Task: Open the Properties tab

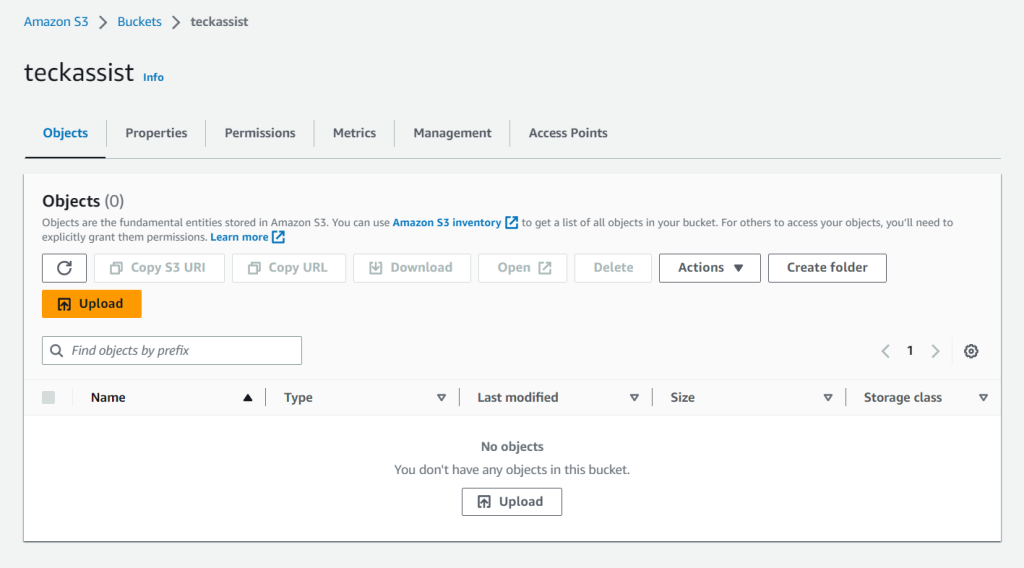Action: click(x=156, y=133)
